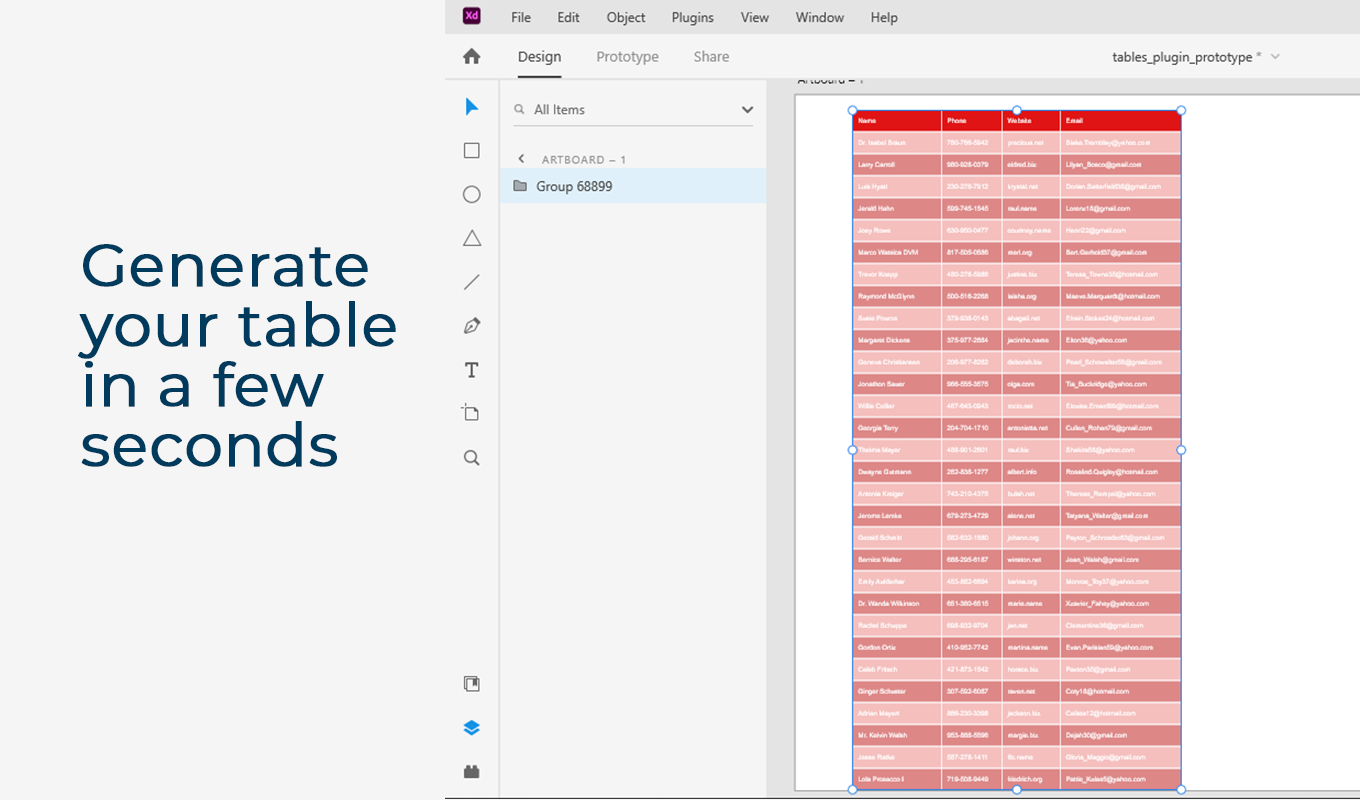Click the Larry Carroll name cell
The height and width of the screenshot is (800, 1360).
click(897, 164)
